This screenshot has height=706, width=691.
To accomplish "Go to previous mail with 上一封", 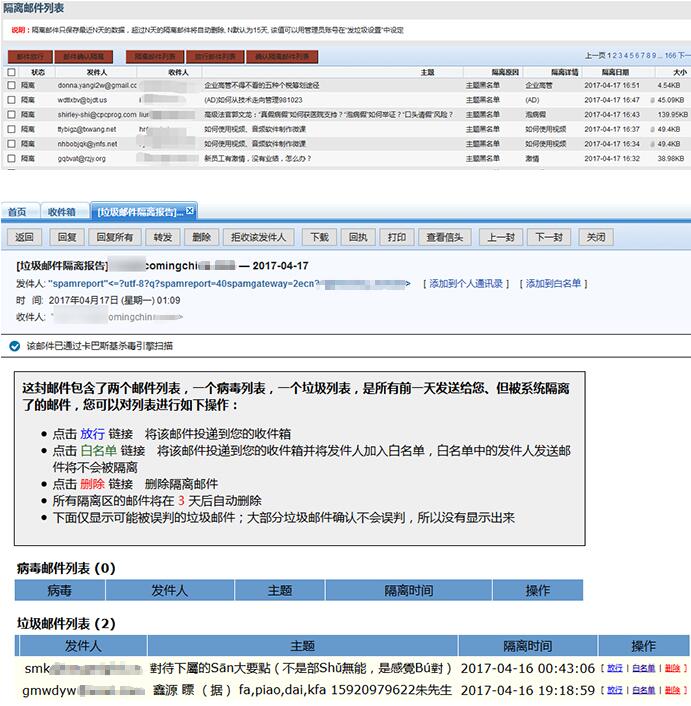I will tap(501, 237).
